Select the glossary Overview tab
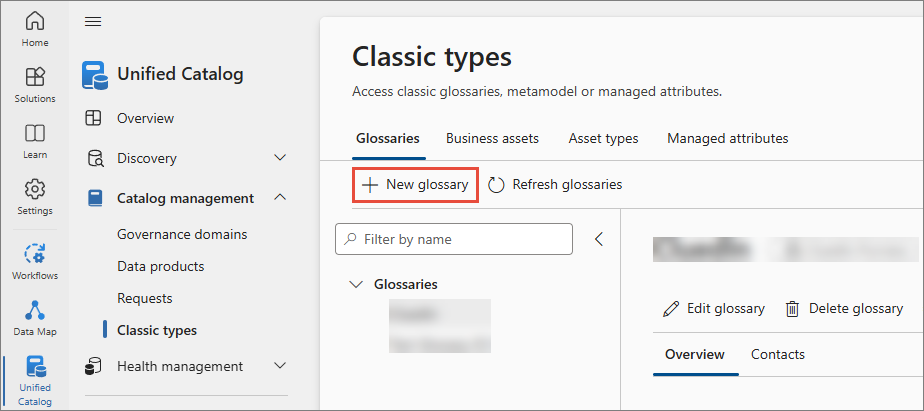Screen dimensions: 924x411 695,354
